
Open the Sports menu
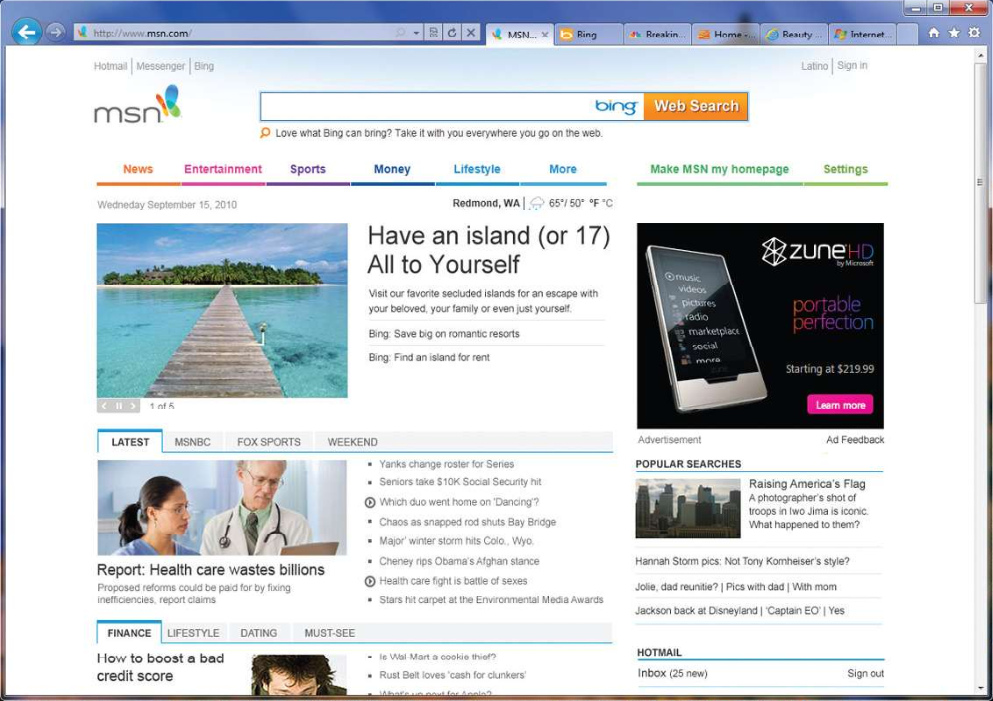[x=308, y=169]
